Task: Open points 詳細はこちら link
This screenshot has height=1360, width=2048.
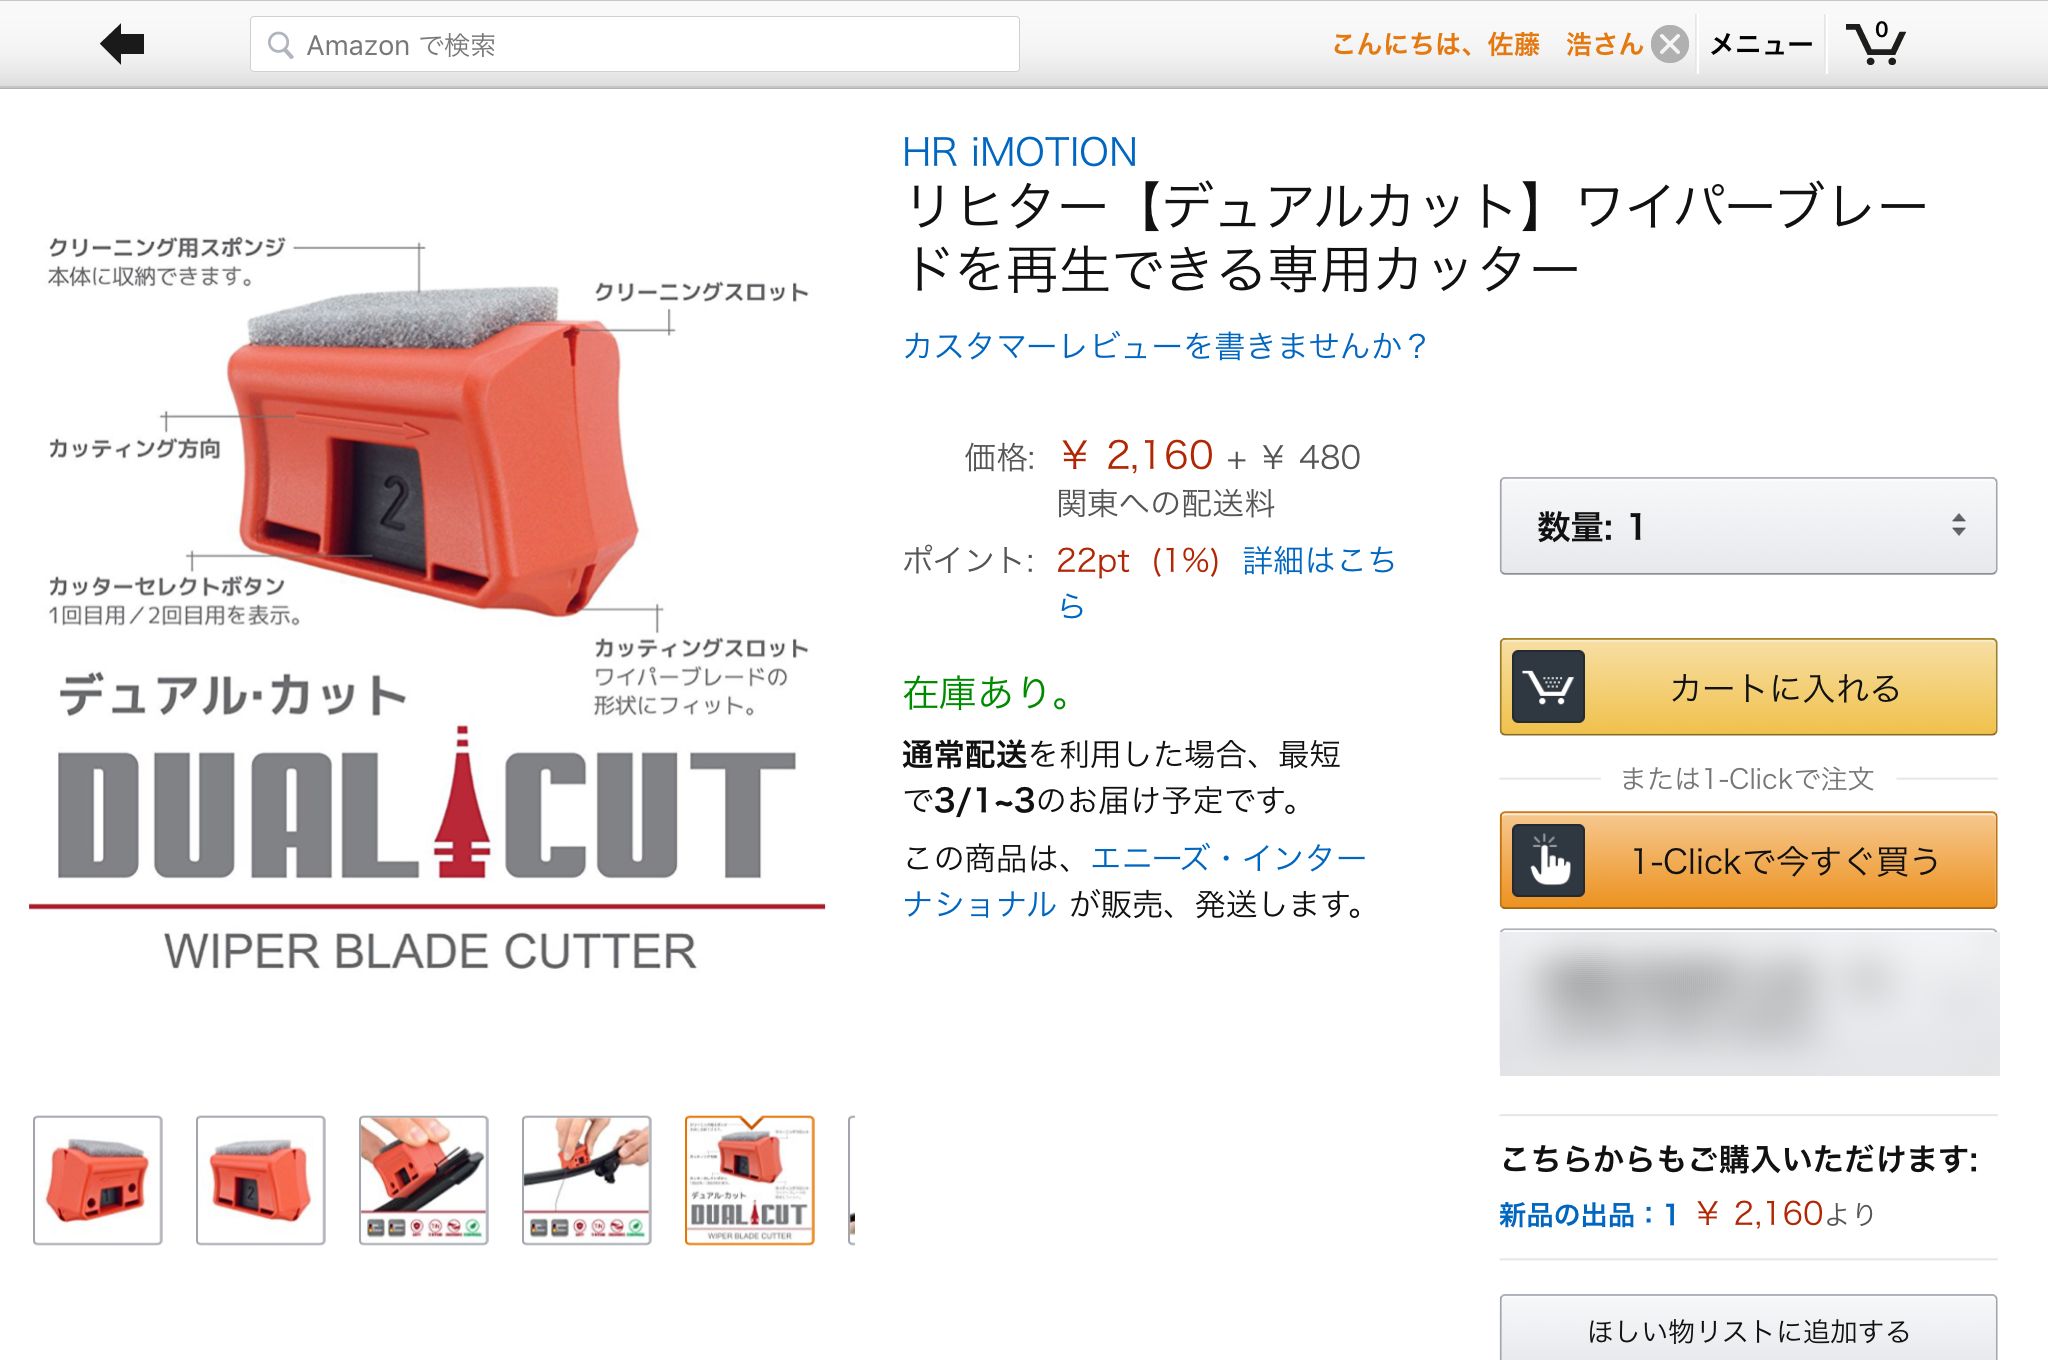Action: coord(1318,560)
